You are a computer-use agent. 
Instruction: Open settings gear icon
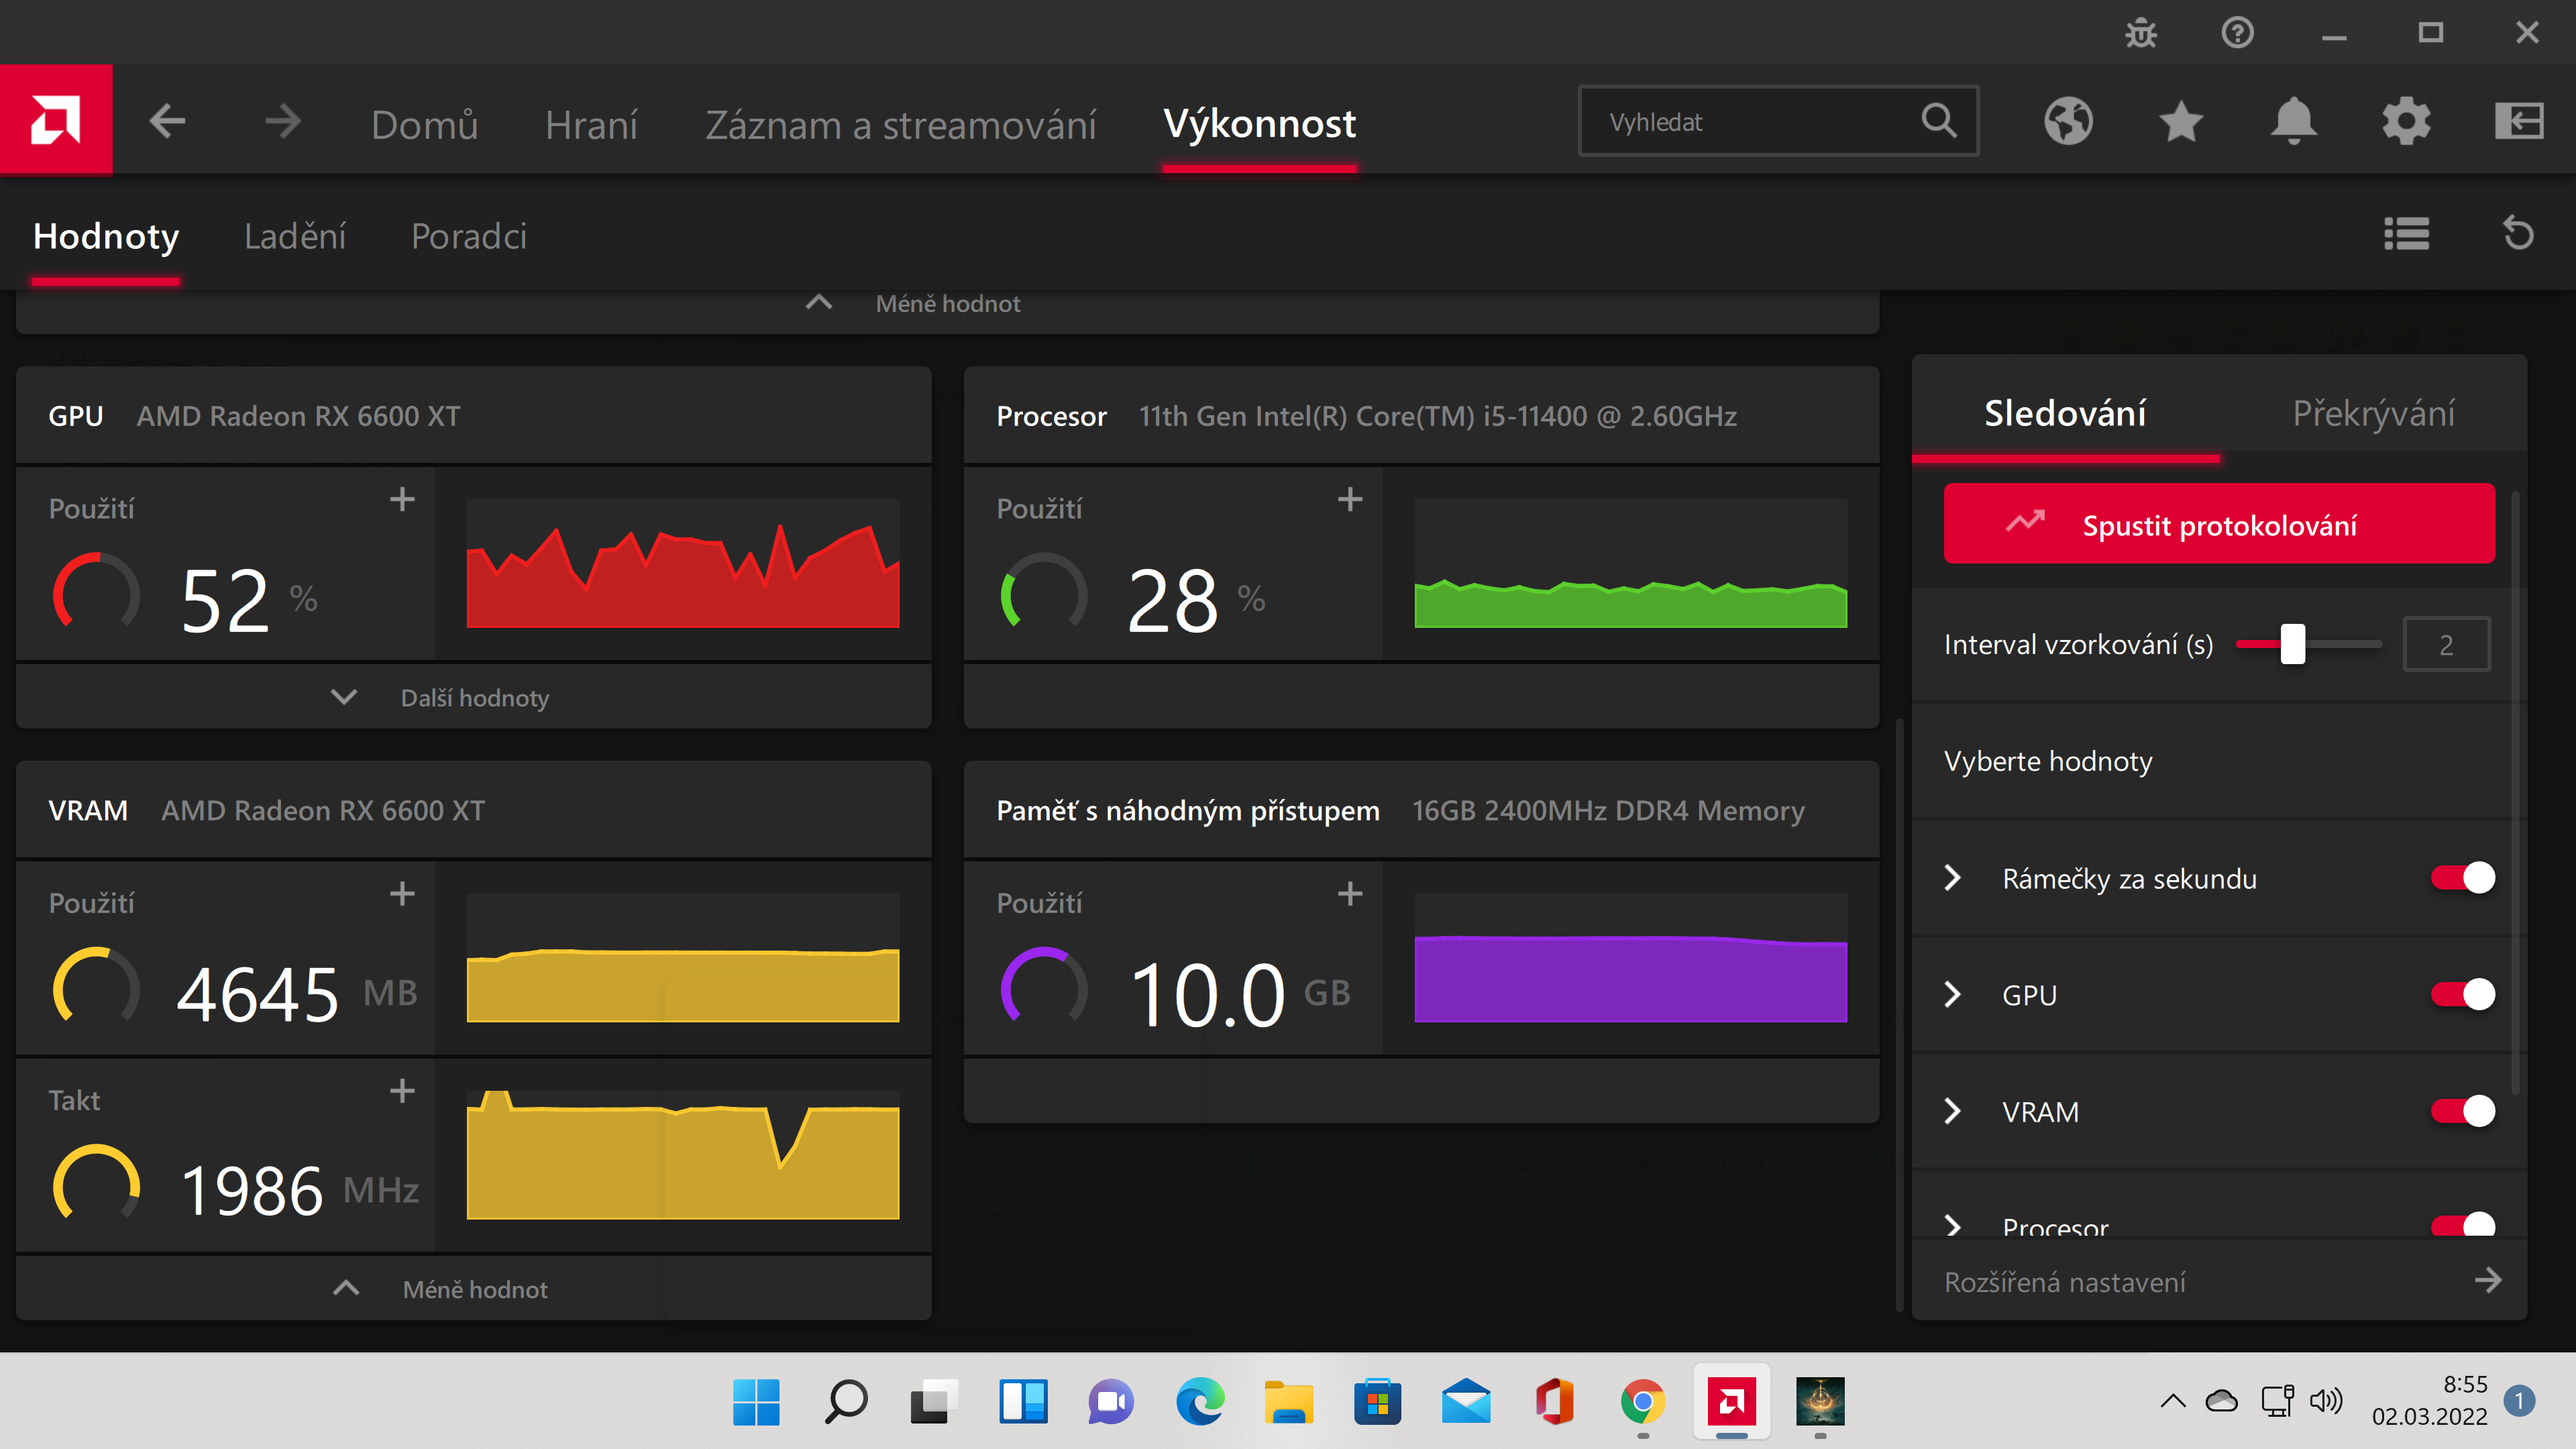(2406, 122)
